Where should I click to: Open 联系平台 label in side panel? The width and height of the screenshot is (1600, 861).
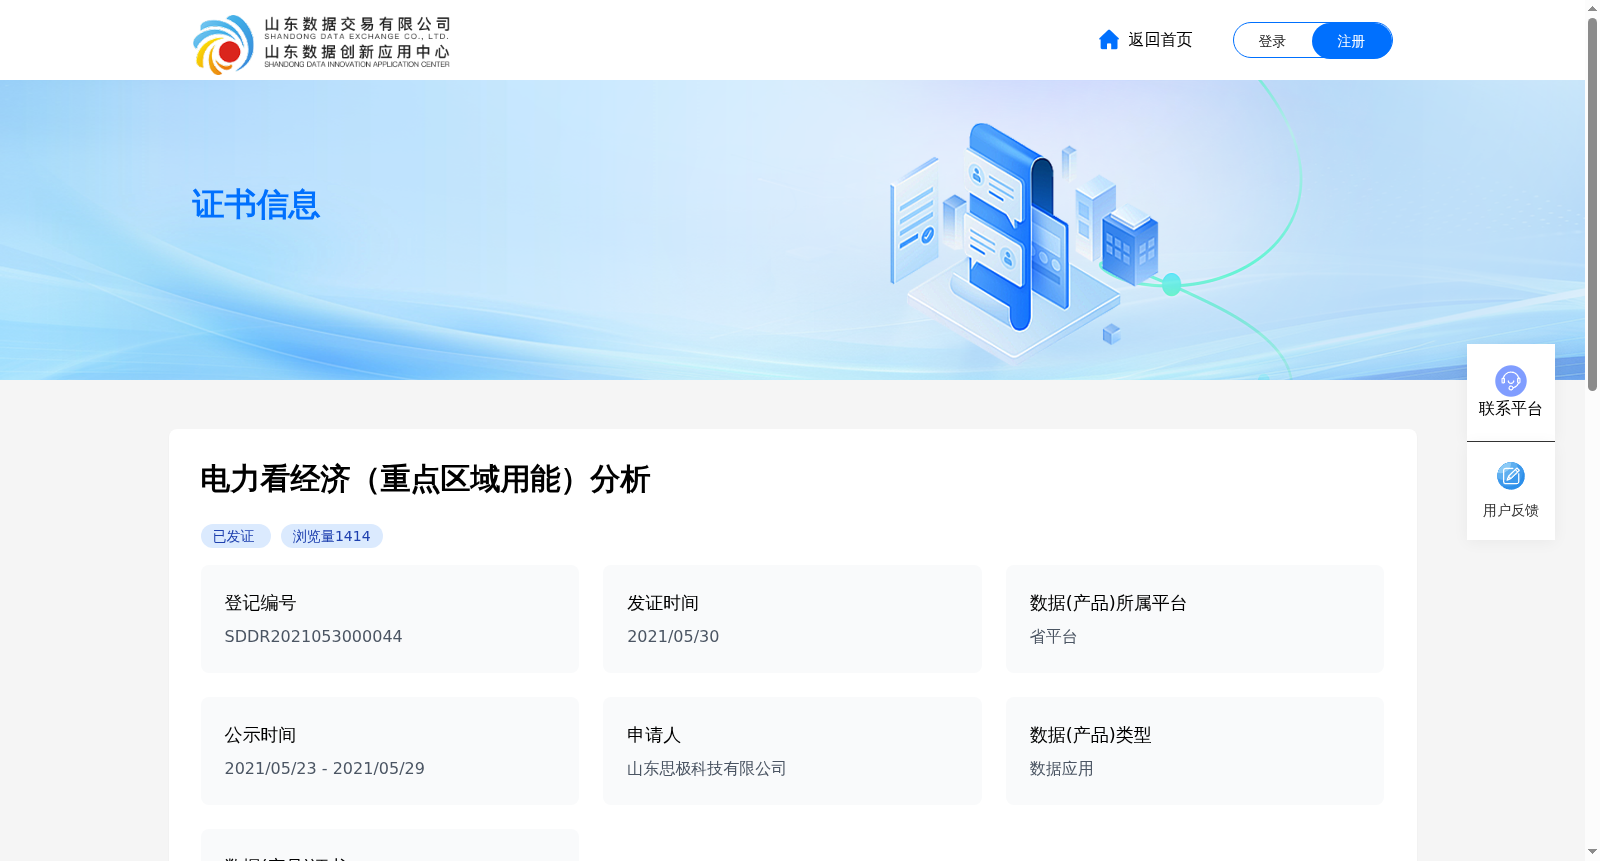[1511, 409]
